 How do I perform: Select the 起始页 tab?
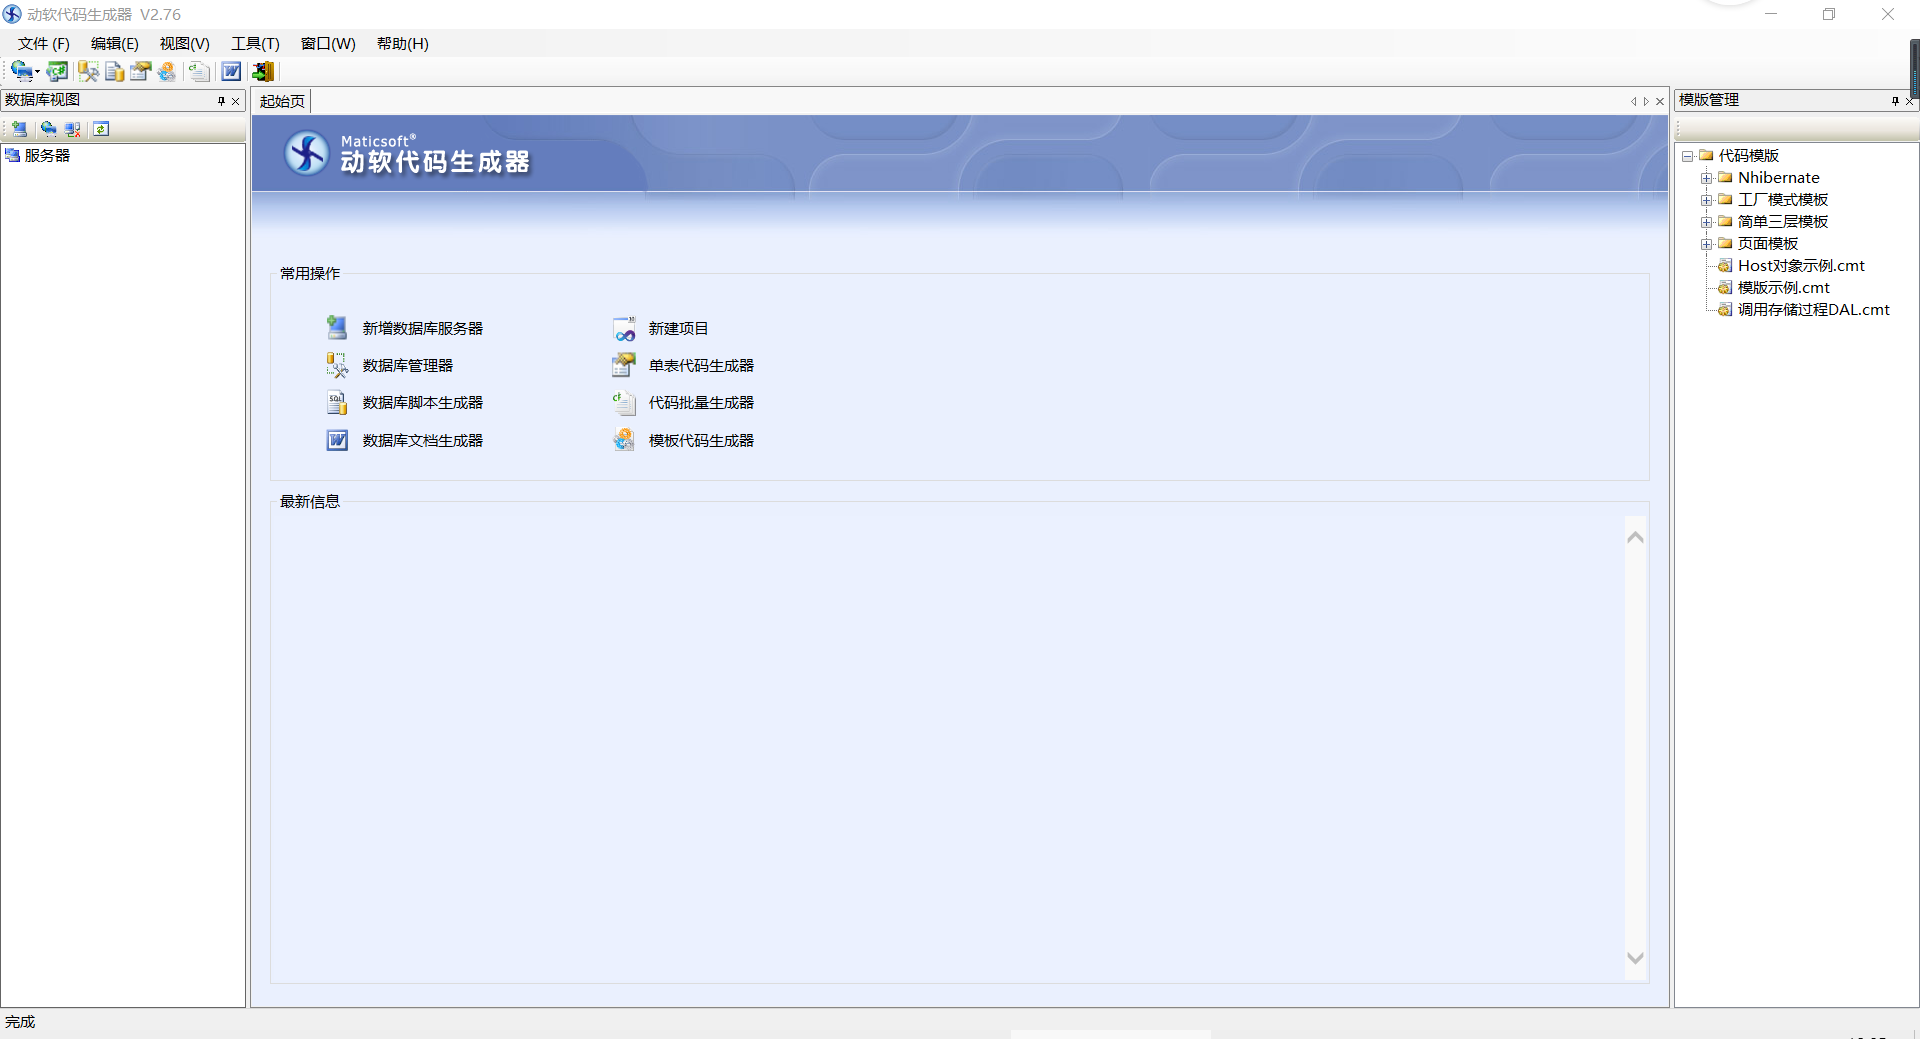coord(282,101)
